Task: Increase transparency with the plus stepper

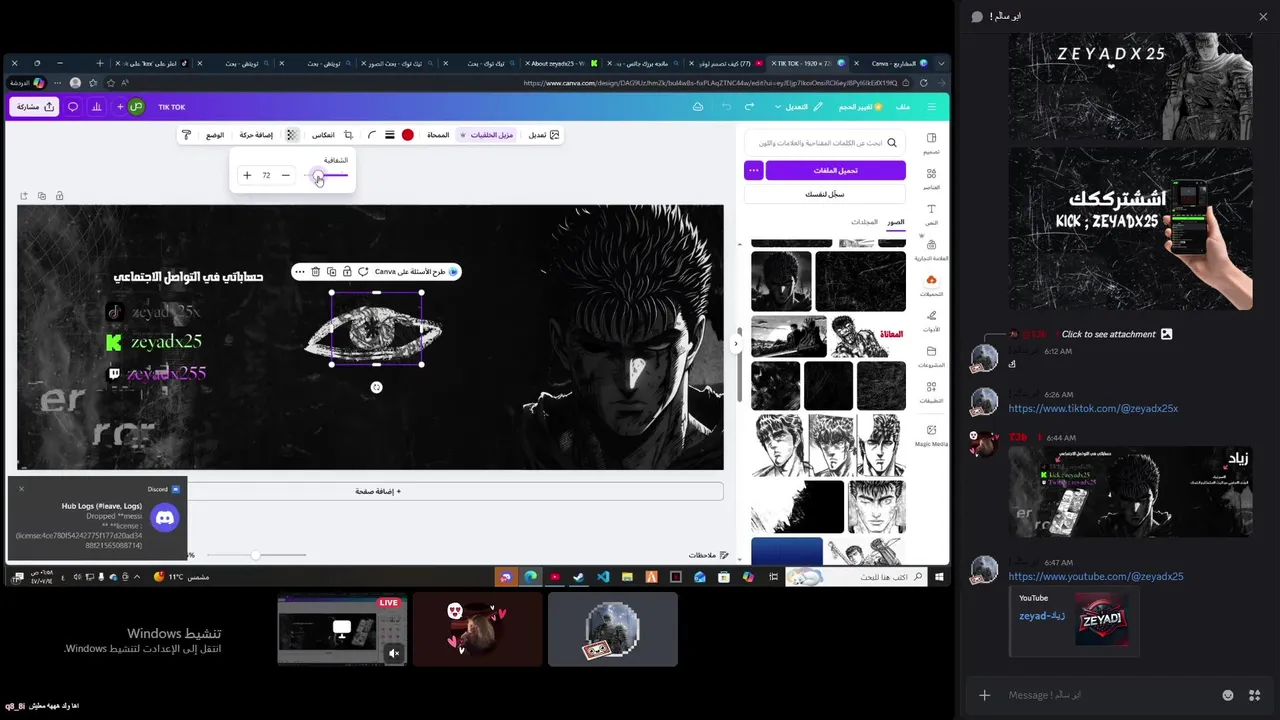Action: pos(247,175)
